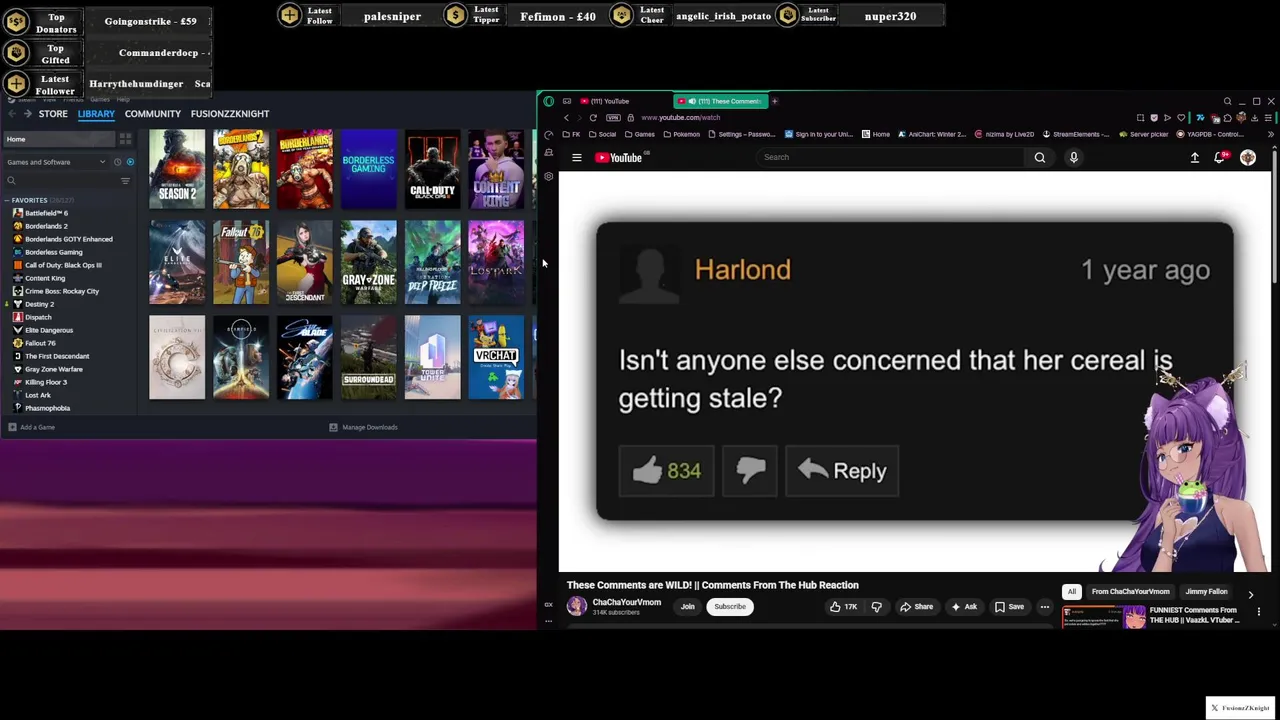
Task: Search tabs with the browser magnifier icon
Action: (1228, 101)
